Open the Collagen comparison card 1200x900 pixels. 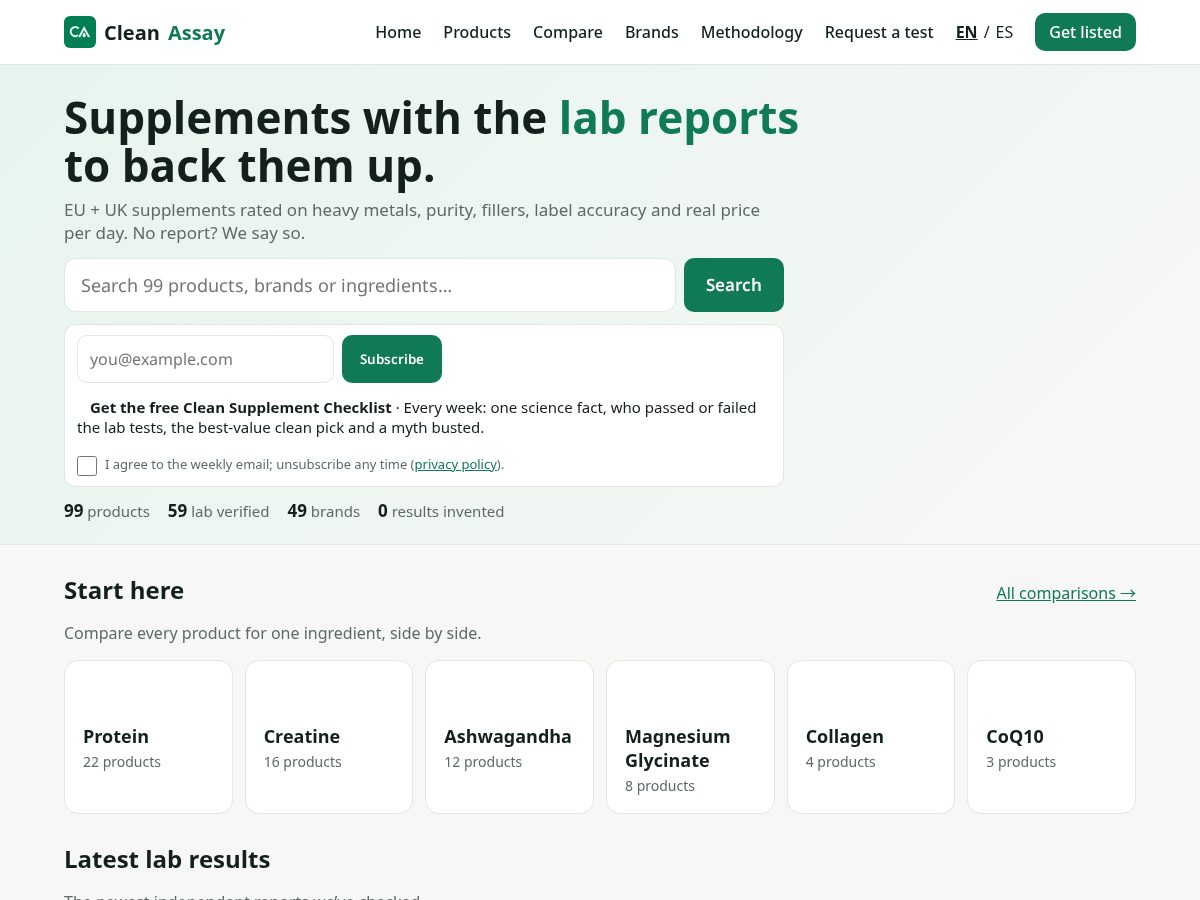coord(871,737)
